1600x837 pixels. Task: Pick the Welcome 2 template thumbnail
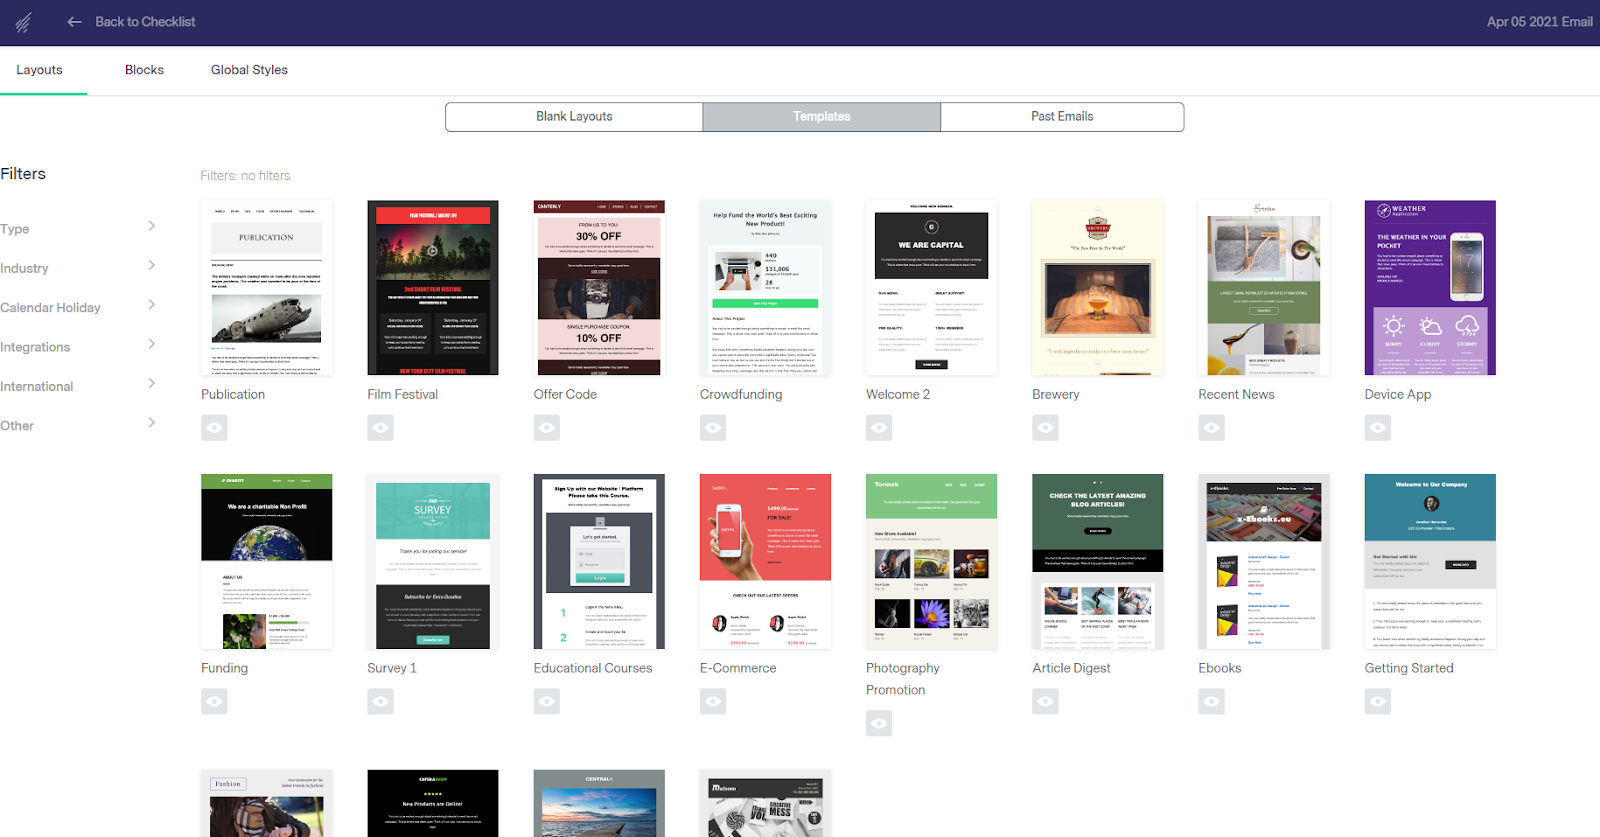(x=932, y=288)
